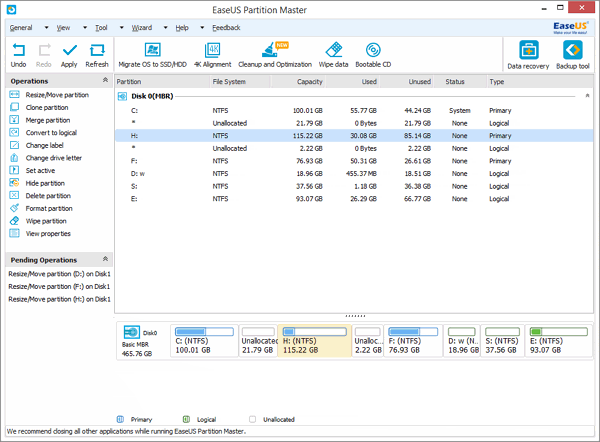Launch the Backup tool

(572, 55)
